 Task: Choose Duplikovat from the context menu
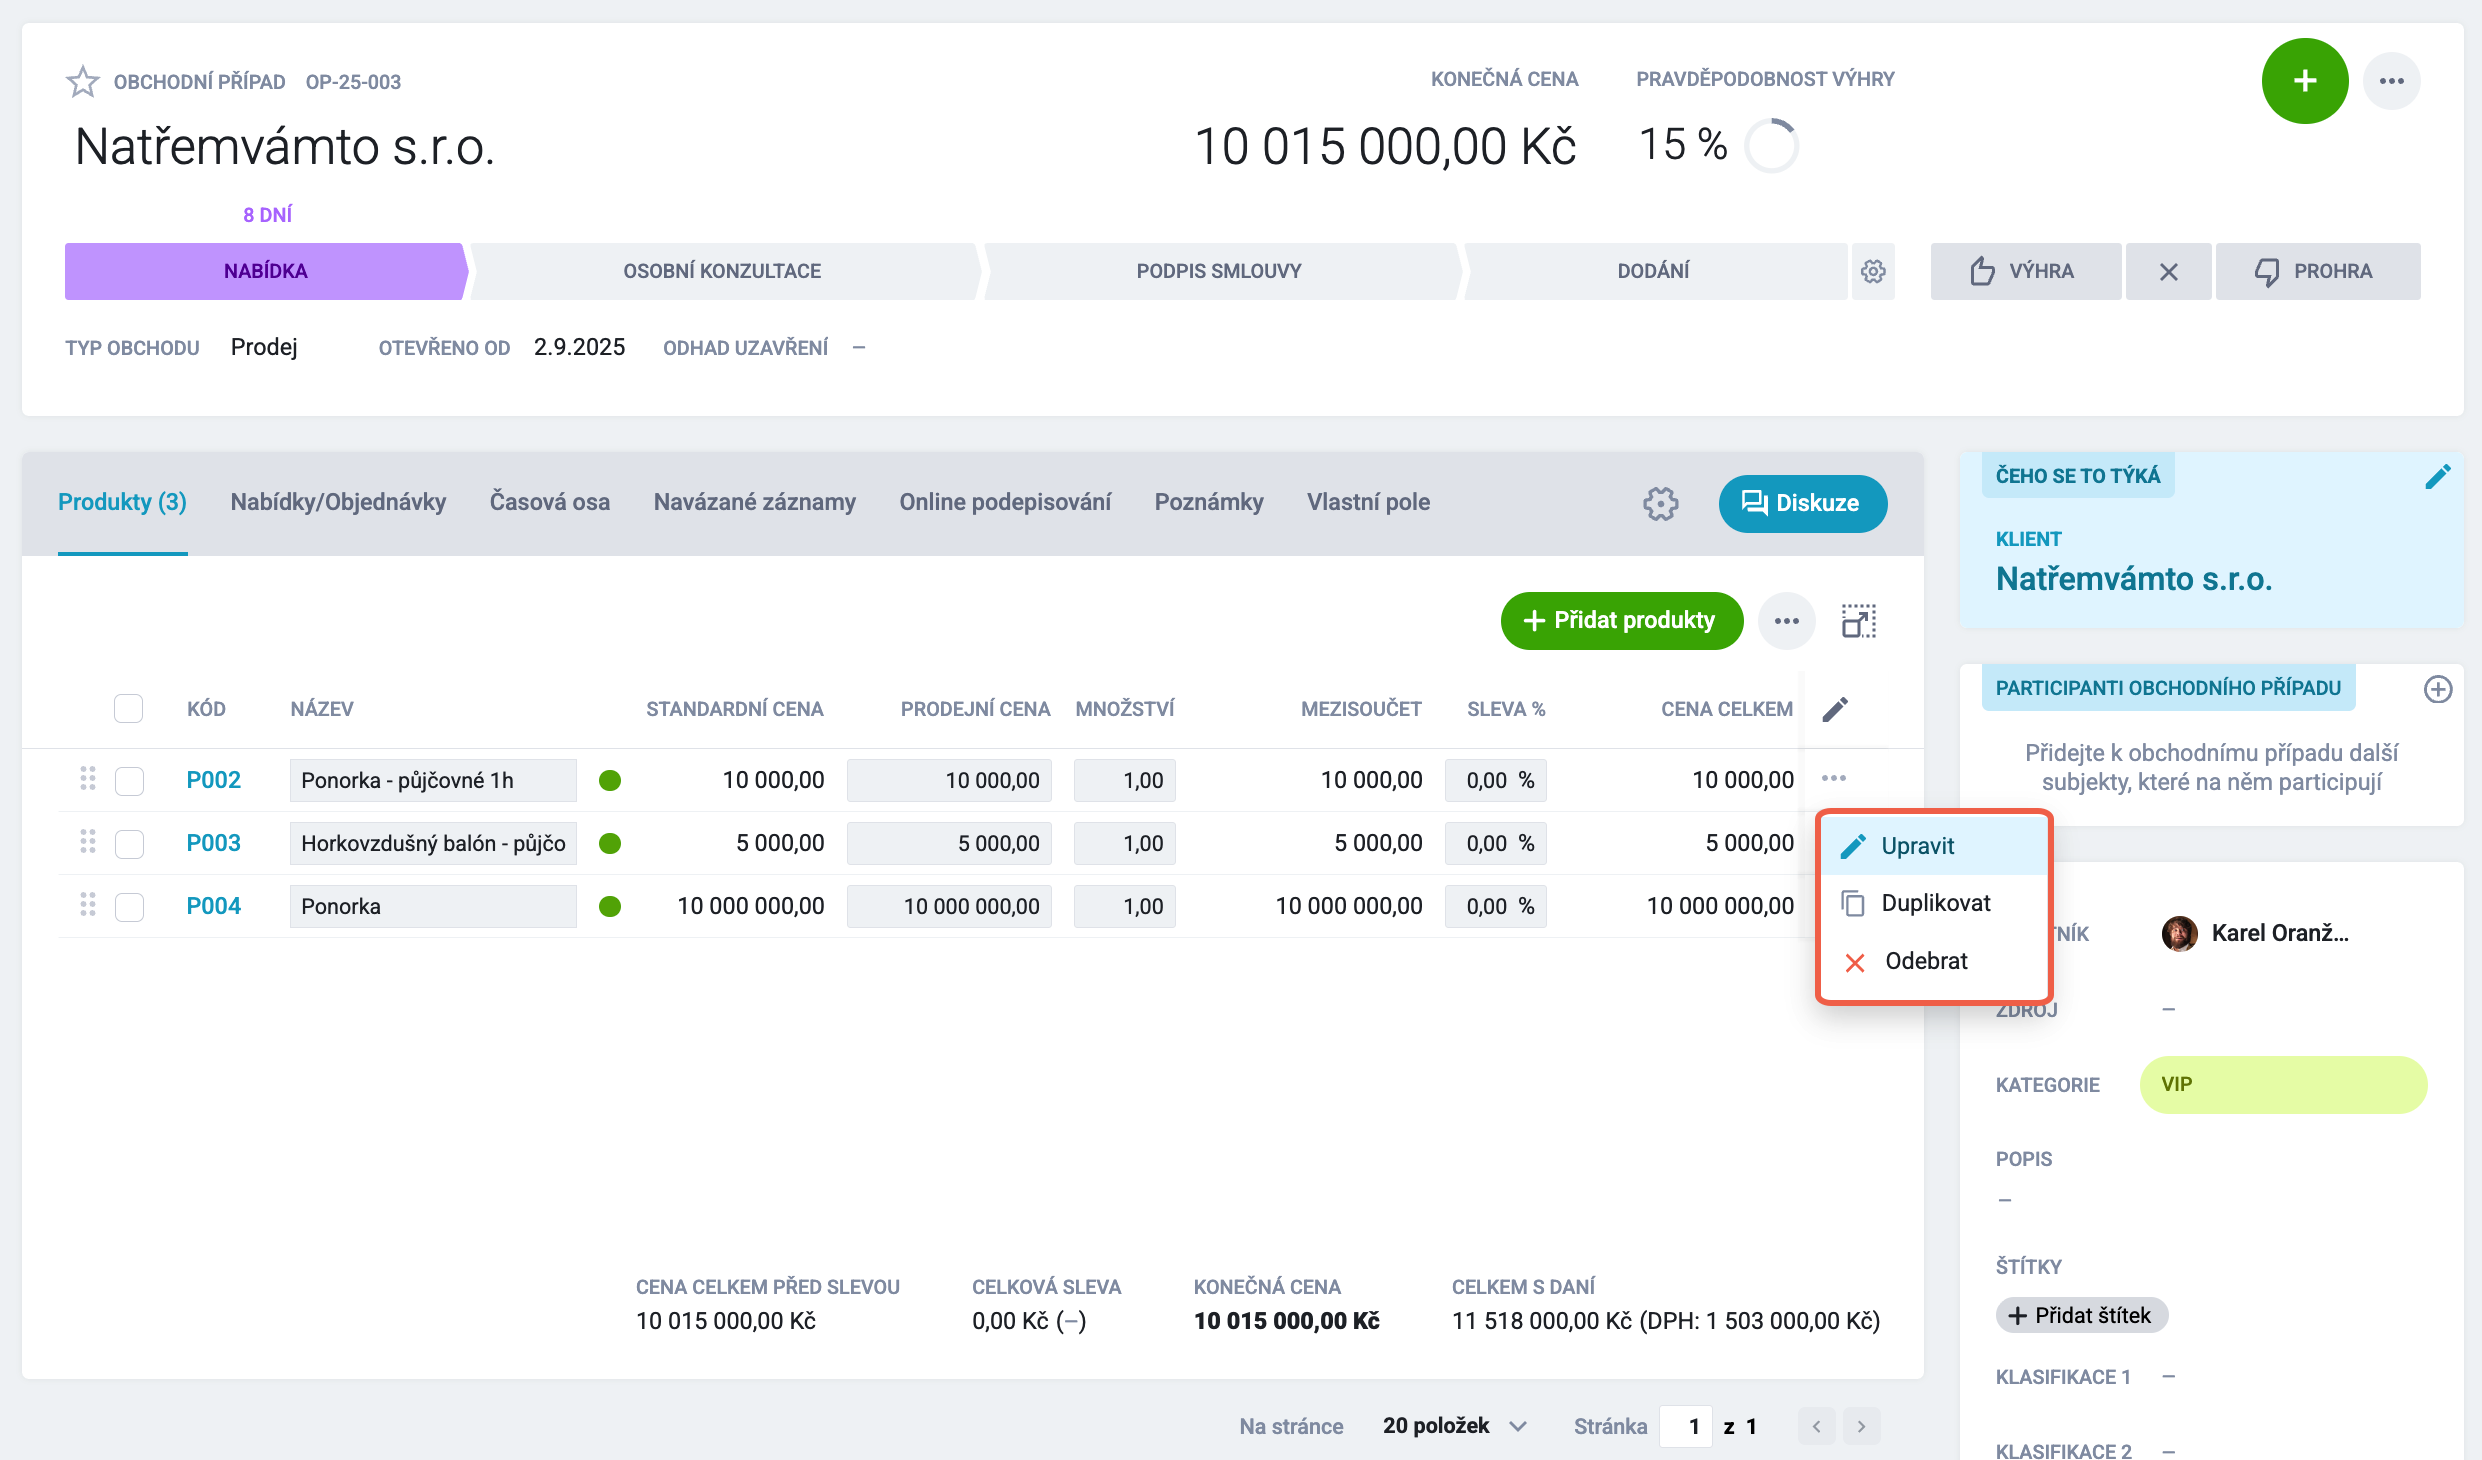pos(1934,903)
